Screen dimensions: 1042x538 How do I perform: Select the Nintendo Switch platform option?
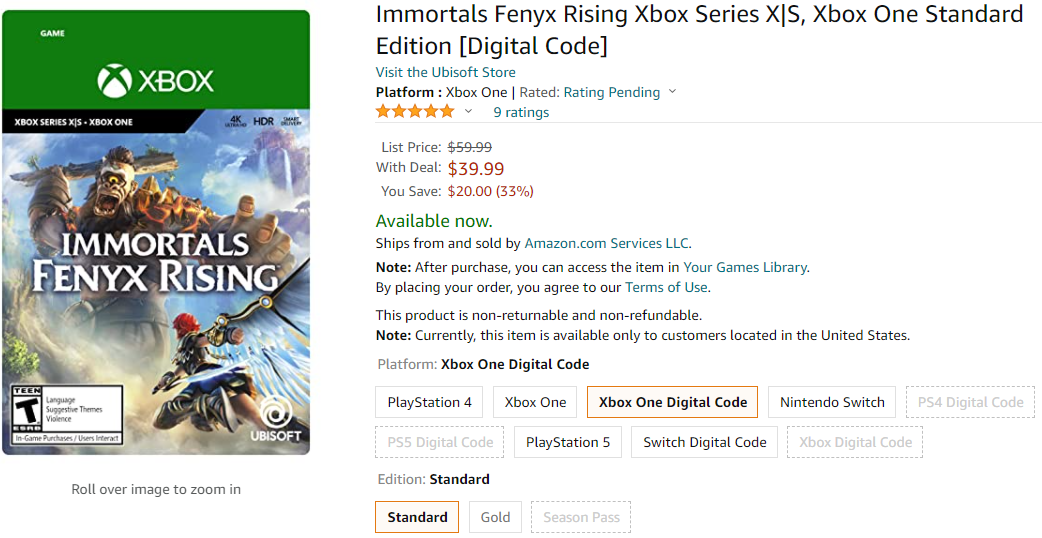(x=832, y=402)
